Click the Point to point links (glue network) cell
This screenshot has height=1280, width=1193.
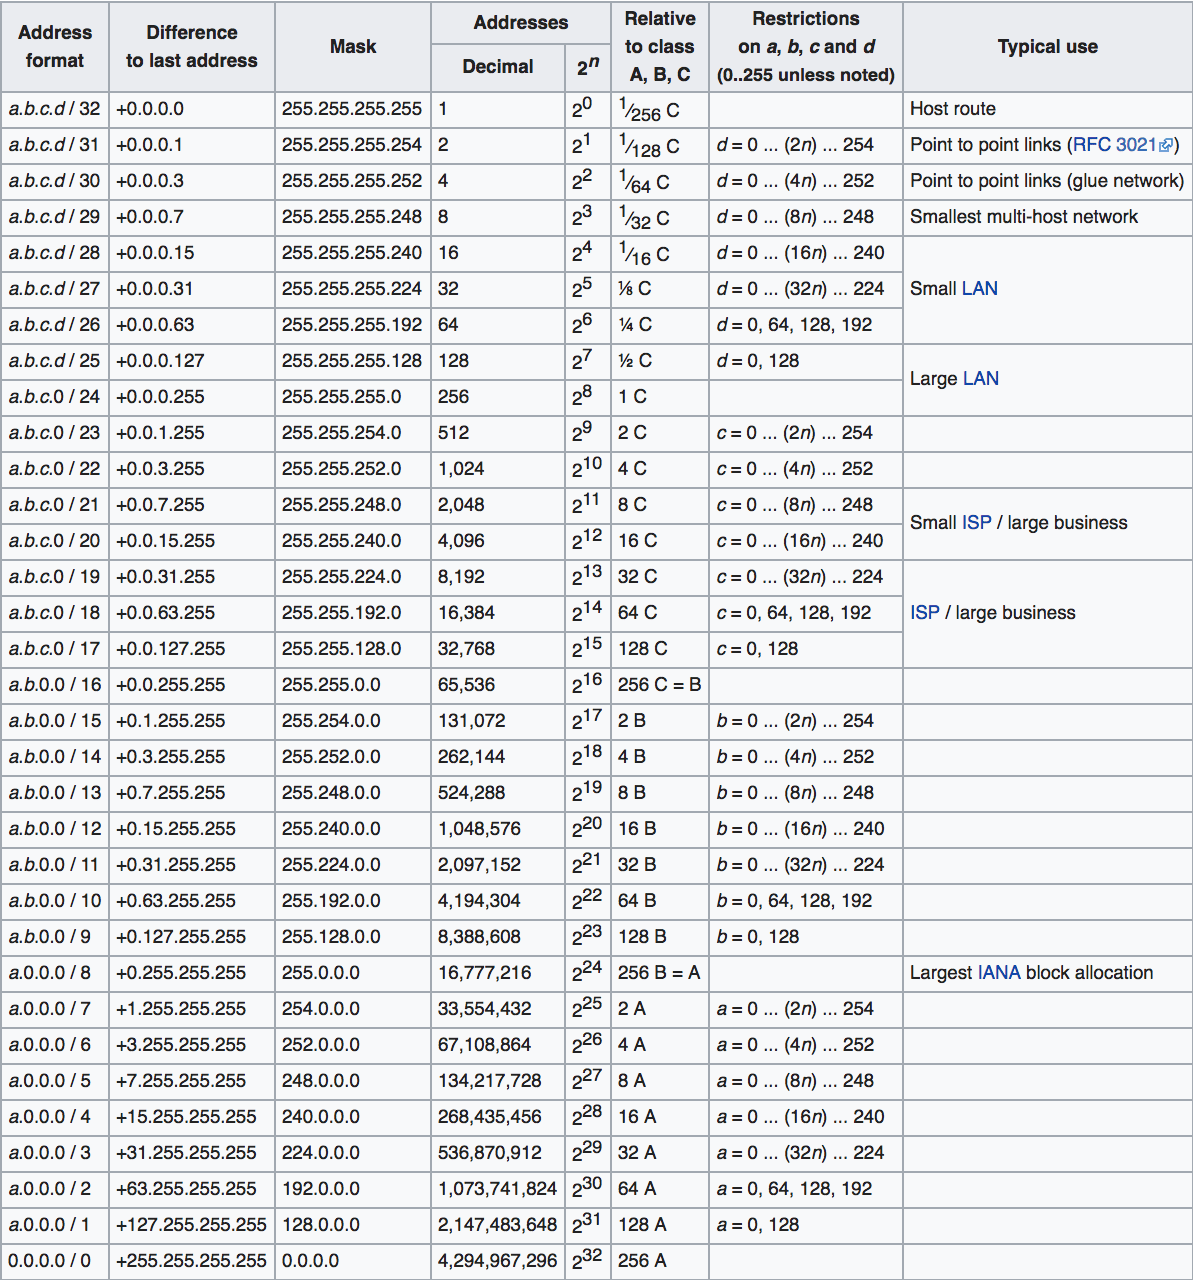coord(1048,181)
